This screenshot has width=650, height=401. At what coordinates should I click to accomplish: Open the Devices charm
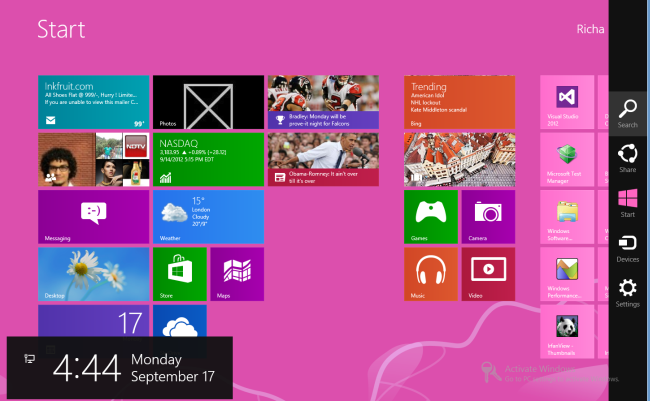click(x=628, y=248)
